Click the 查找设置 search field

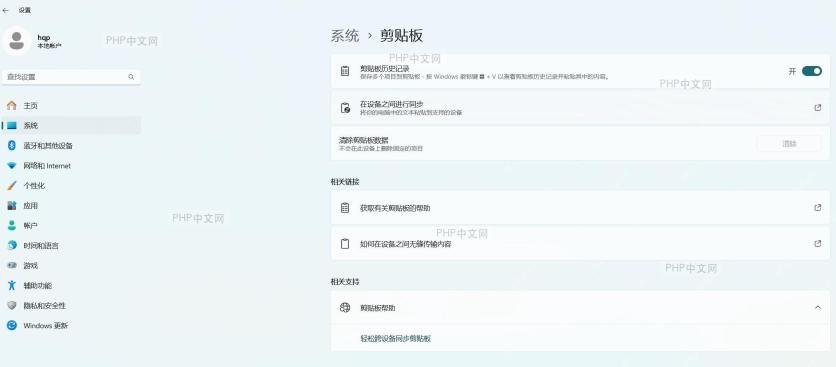coord(71,77)
